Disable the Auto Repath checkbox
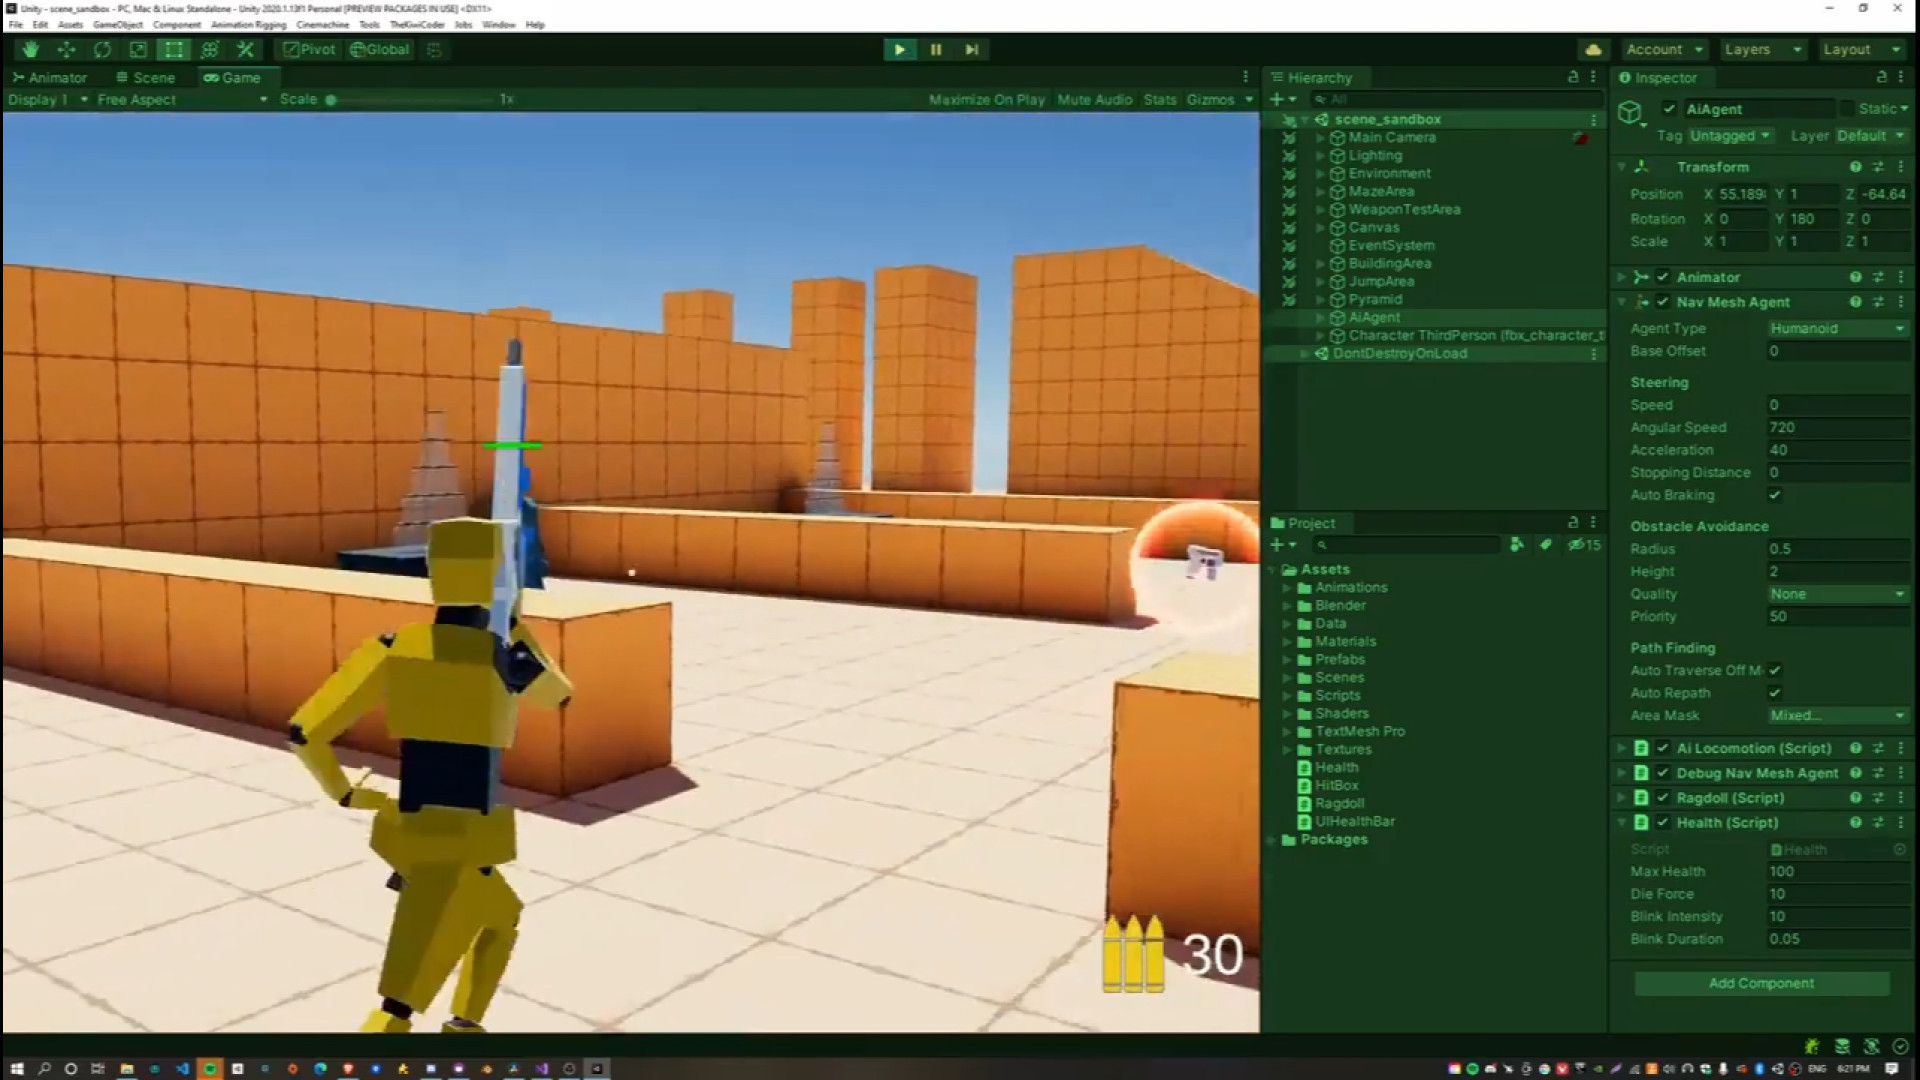Image resolution: width=1920 pixels, height=1080 pixels. pos(1775,693)
